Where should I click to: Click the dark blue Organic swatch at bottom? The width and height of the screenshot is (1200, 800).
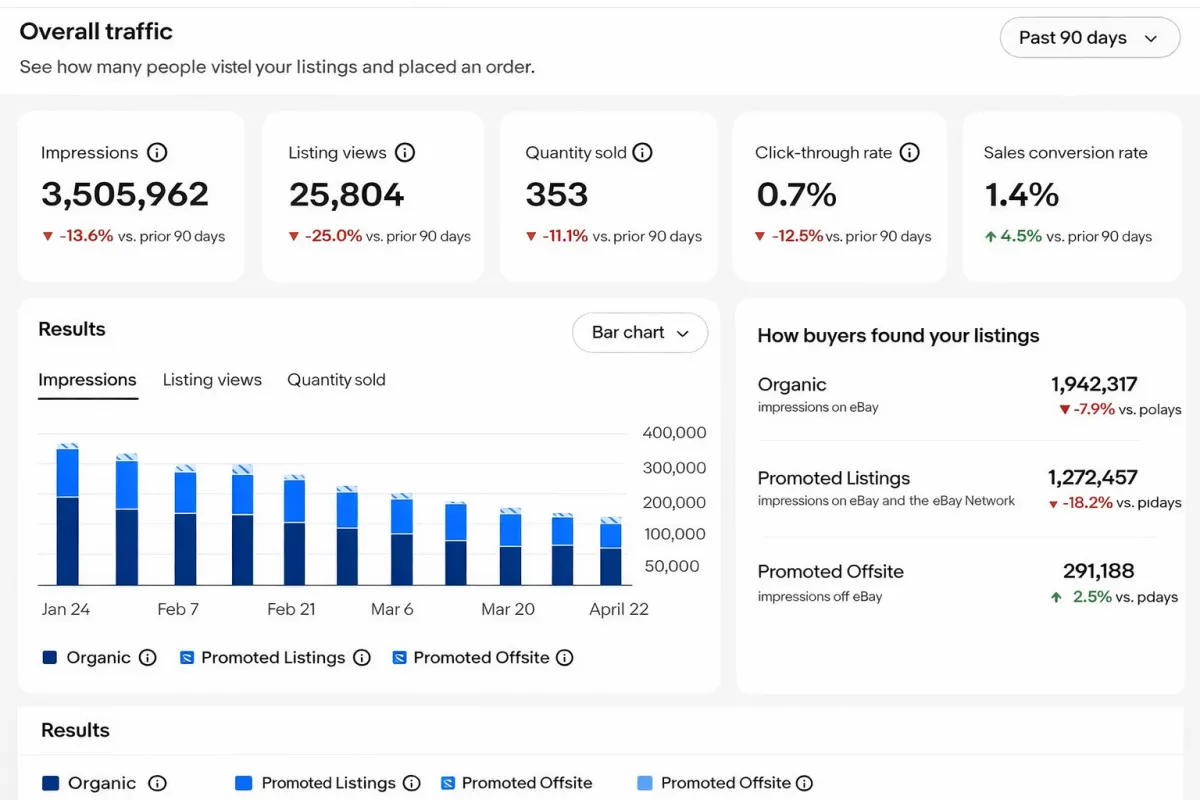tap(50, 784)
